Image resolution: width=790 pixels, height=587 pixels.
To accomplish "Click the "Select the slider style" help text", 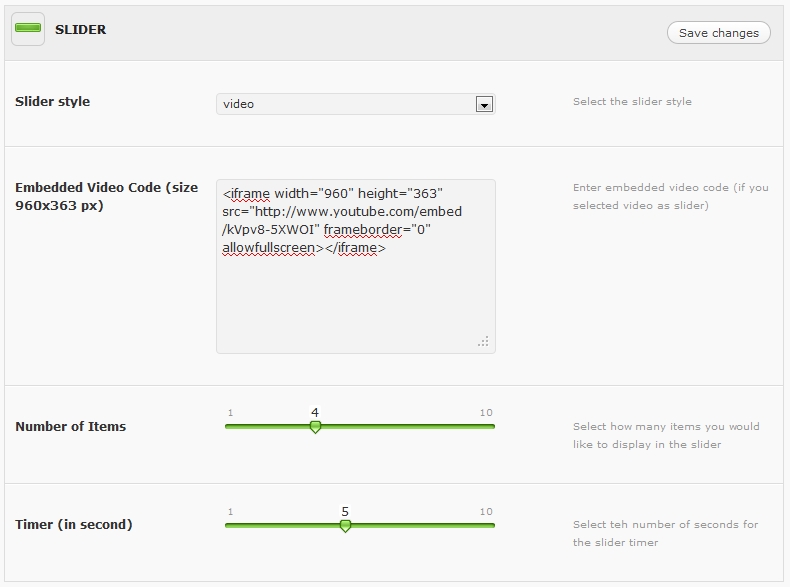I will coord(632,102).
